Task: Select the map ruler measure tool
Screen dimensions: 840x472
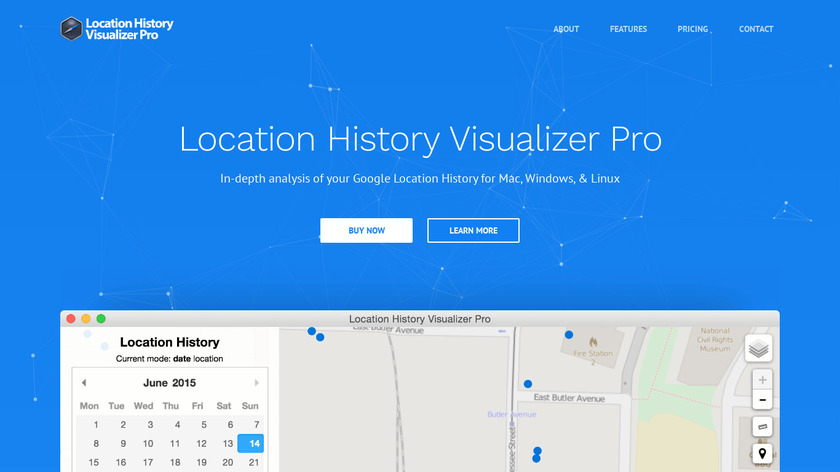Action: click(762, 427)
